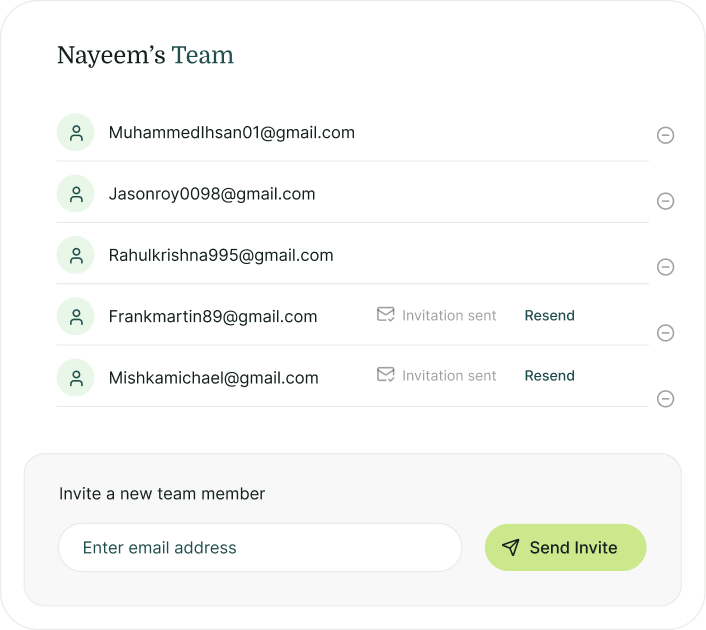The image size is (706, 630).
Task: Click avatar icon beside Rahulkrishna995@gmail.com
Action: point(76,255)
